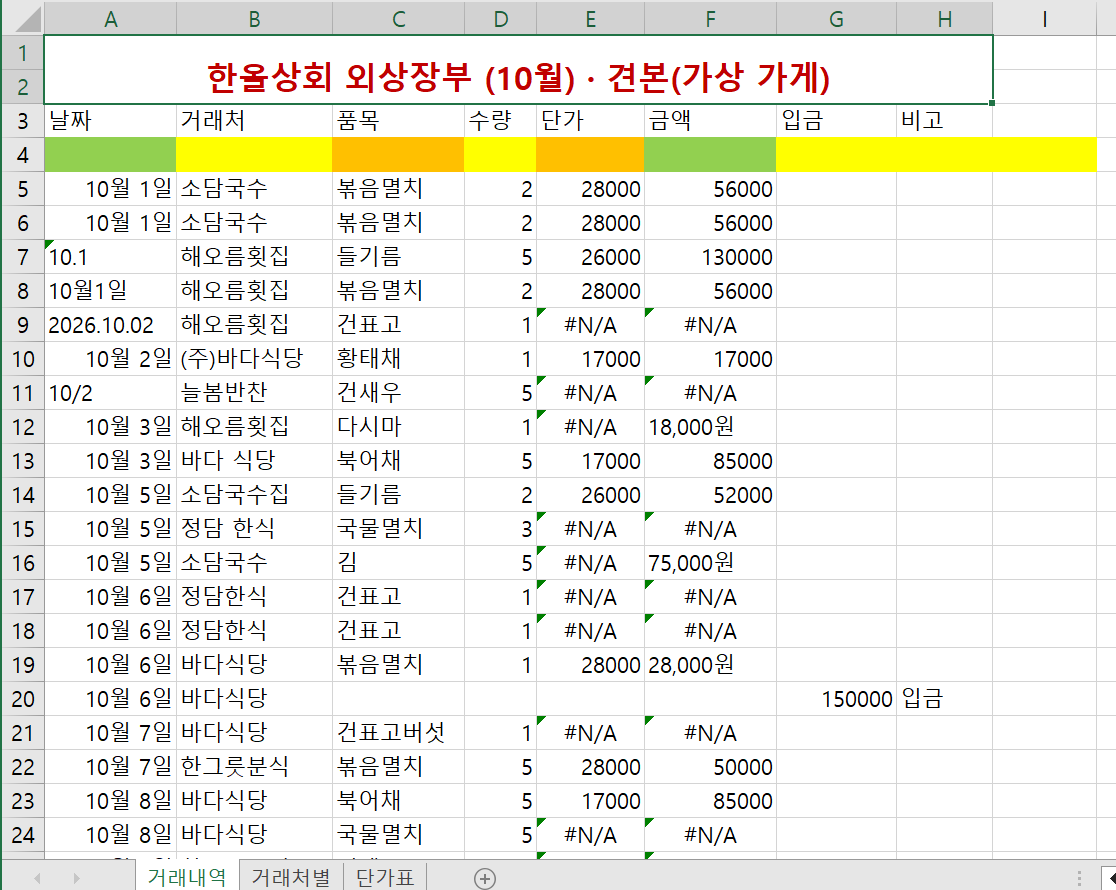Click the 입금 header cell in G3
This screenshot has width=1116, height=890.
click(x=836, y=120)
